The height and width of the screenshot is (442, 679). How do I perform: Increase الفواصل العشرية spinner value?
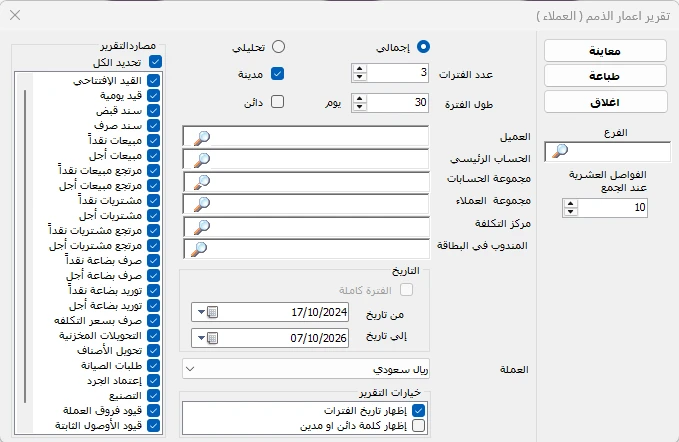571,203
